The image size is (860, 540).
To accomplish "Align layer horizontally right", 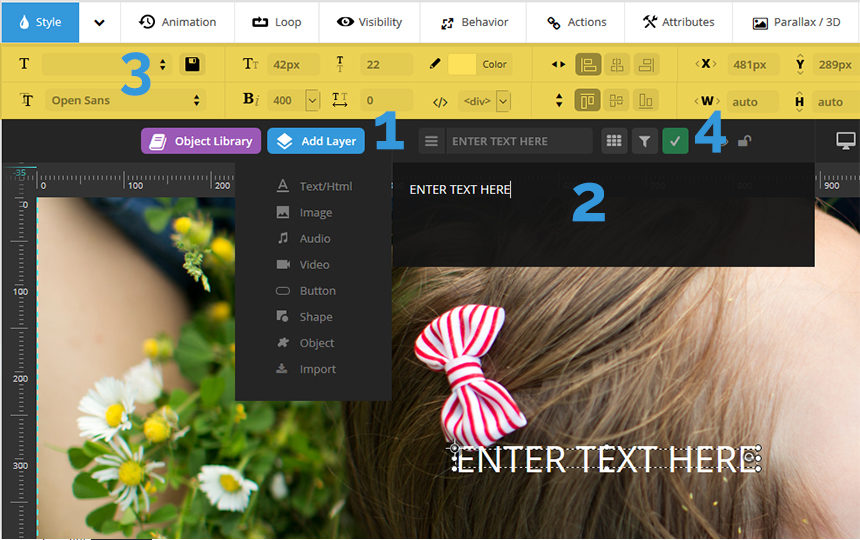I will (x=646, y=65).
